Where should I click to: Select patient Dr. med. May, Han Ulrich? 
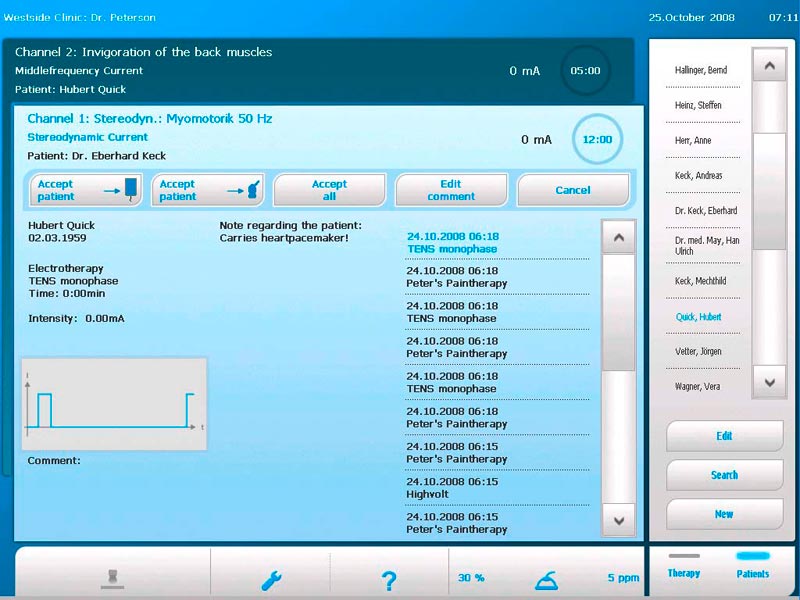pyautogui.click(x=702, y=245)
